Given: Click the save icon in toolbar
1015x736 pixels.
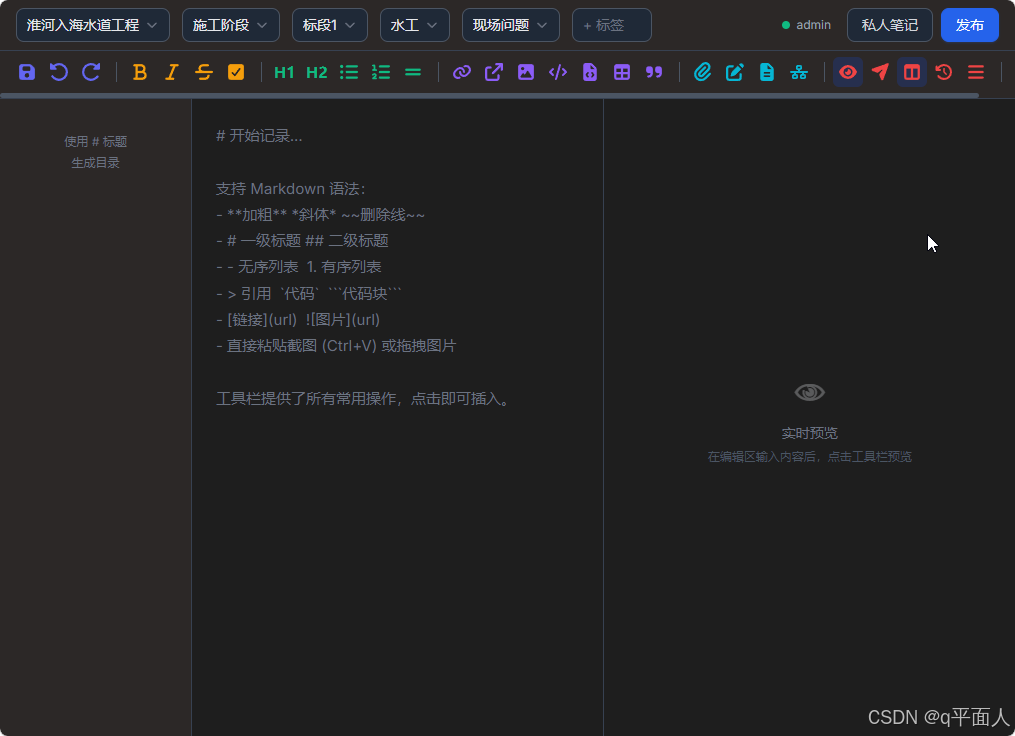Looking at the screenshot, I should [x=27, y=72].
